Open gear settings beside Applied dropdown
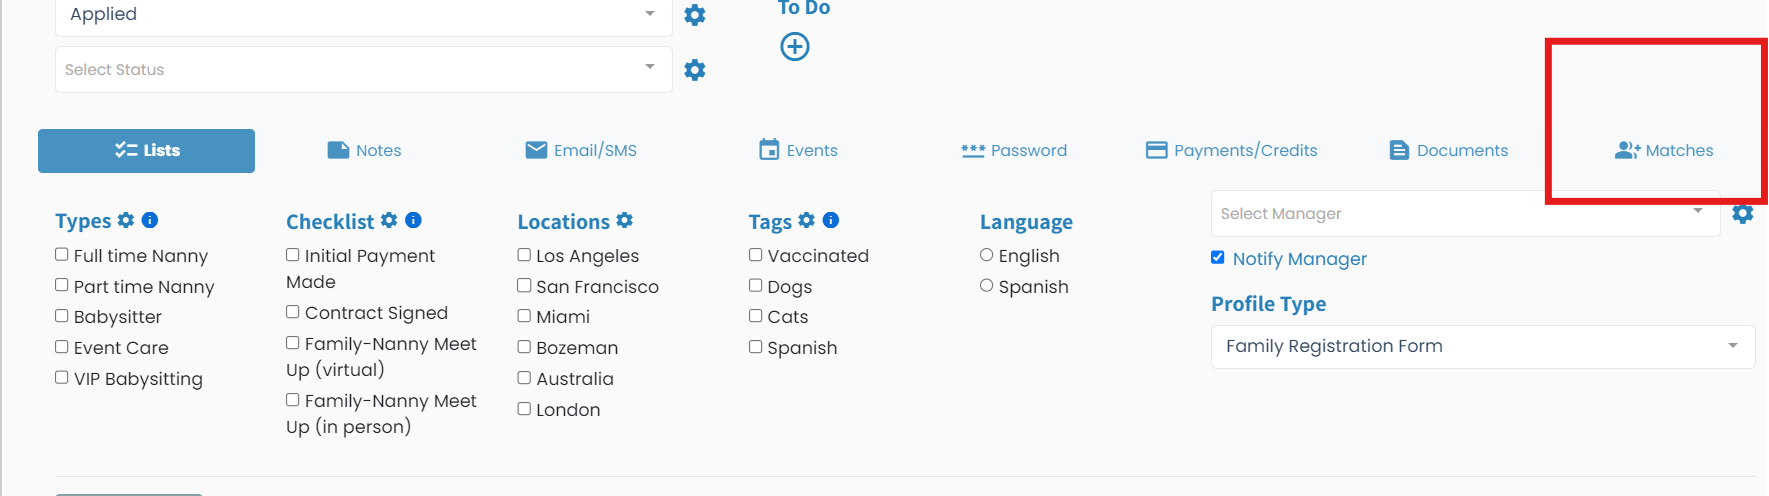1769x496 pixels. point(695,15)
